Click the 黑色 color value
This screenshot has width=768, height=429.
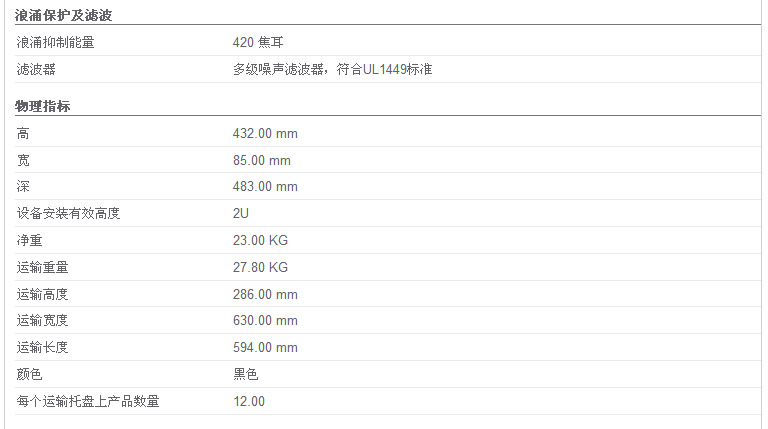point(245,374)
